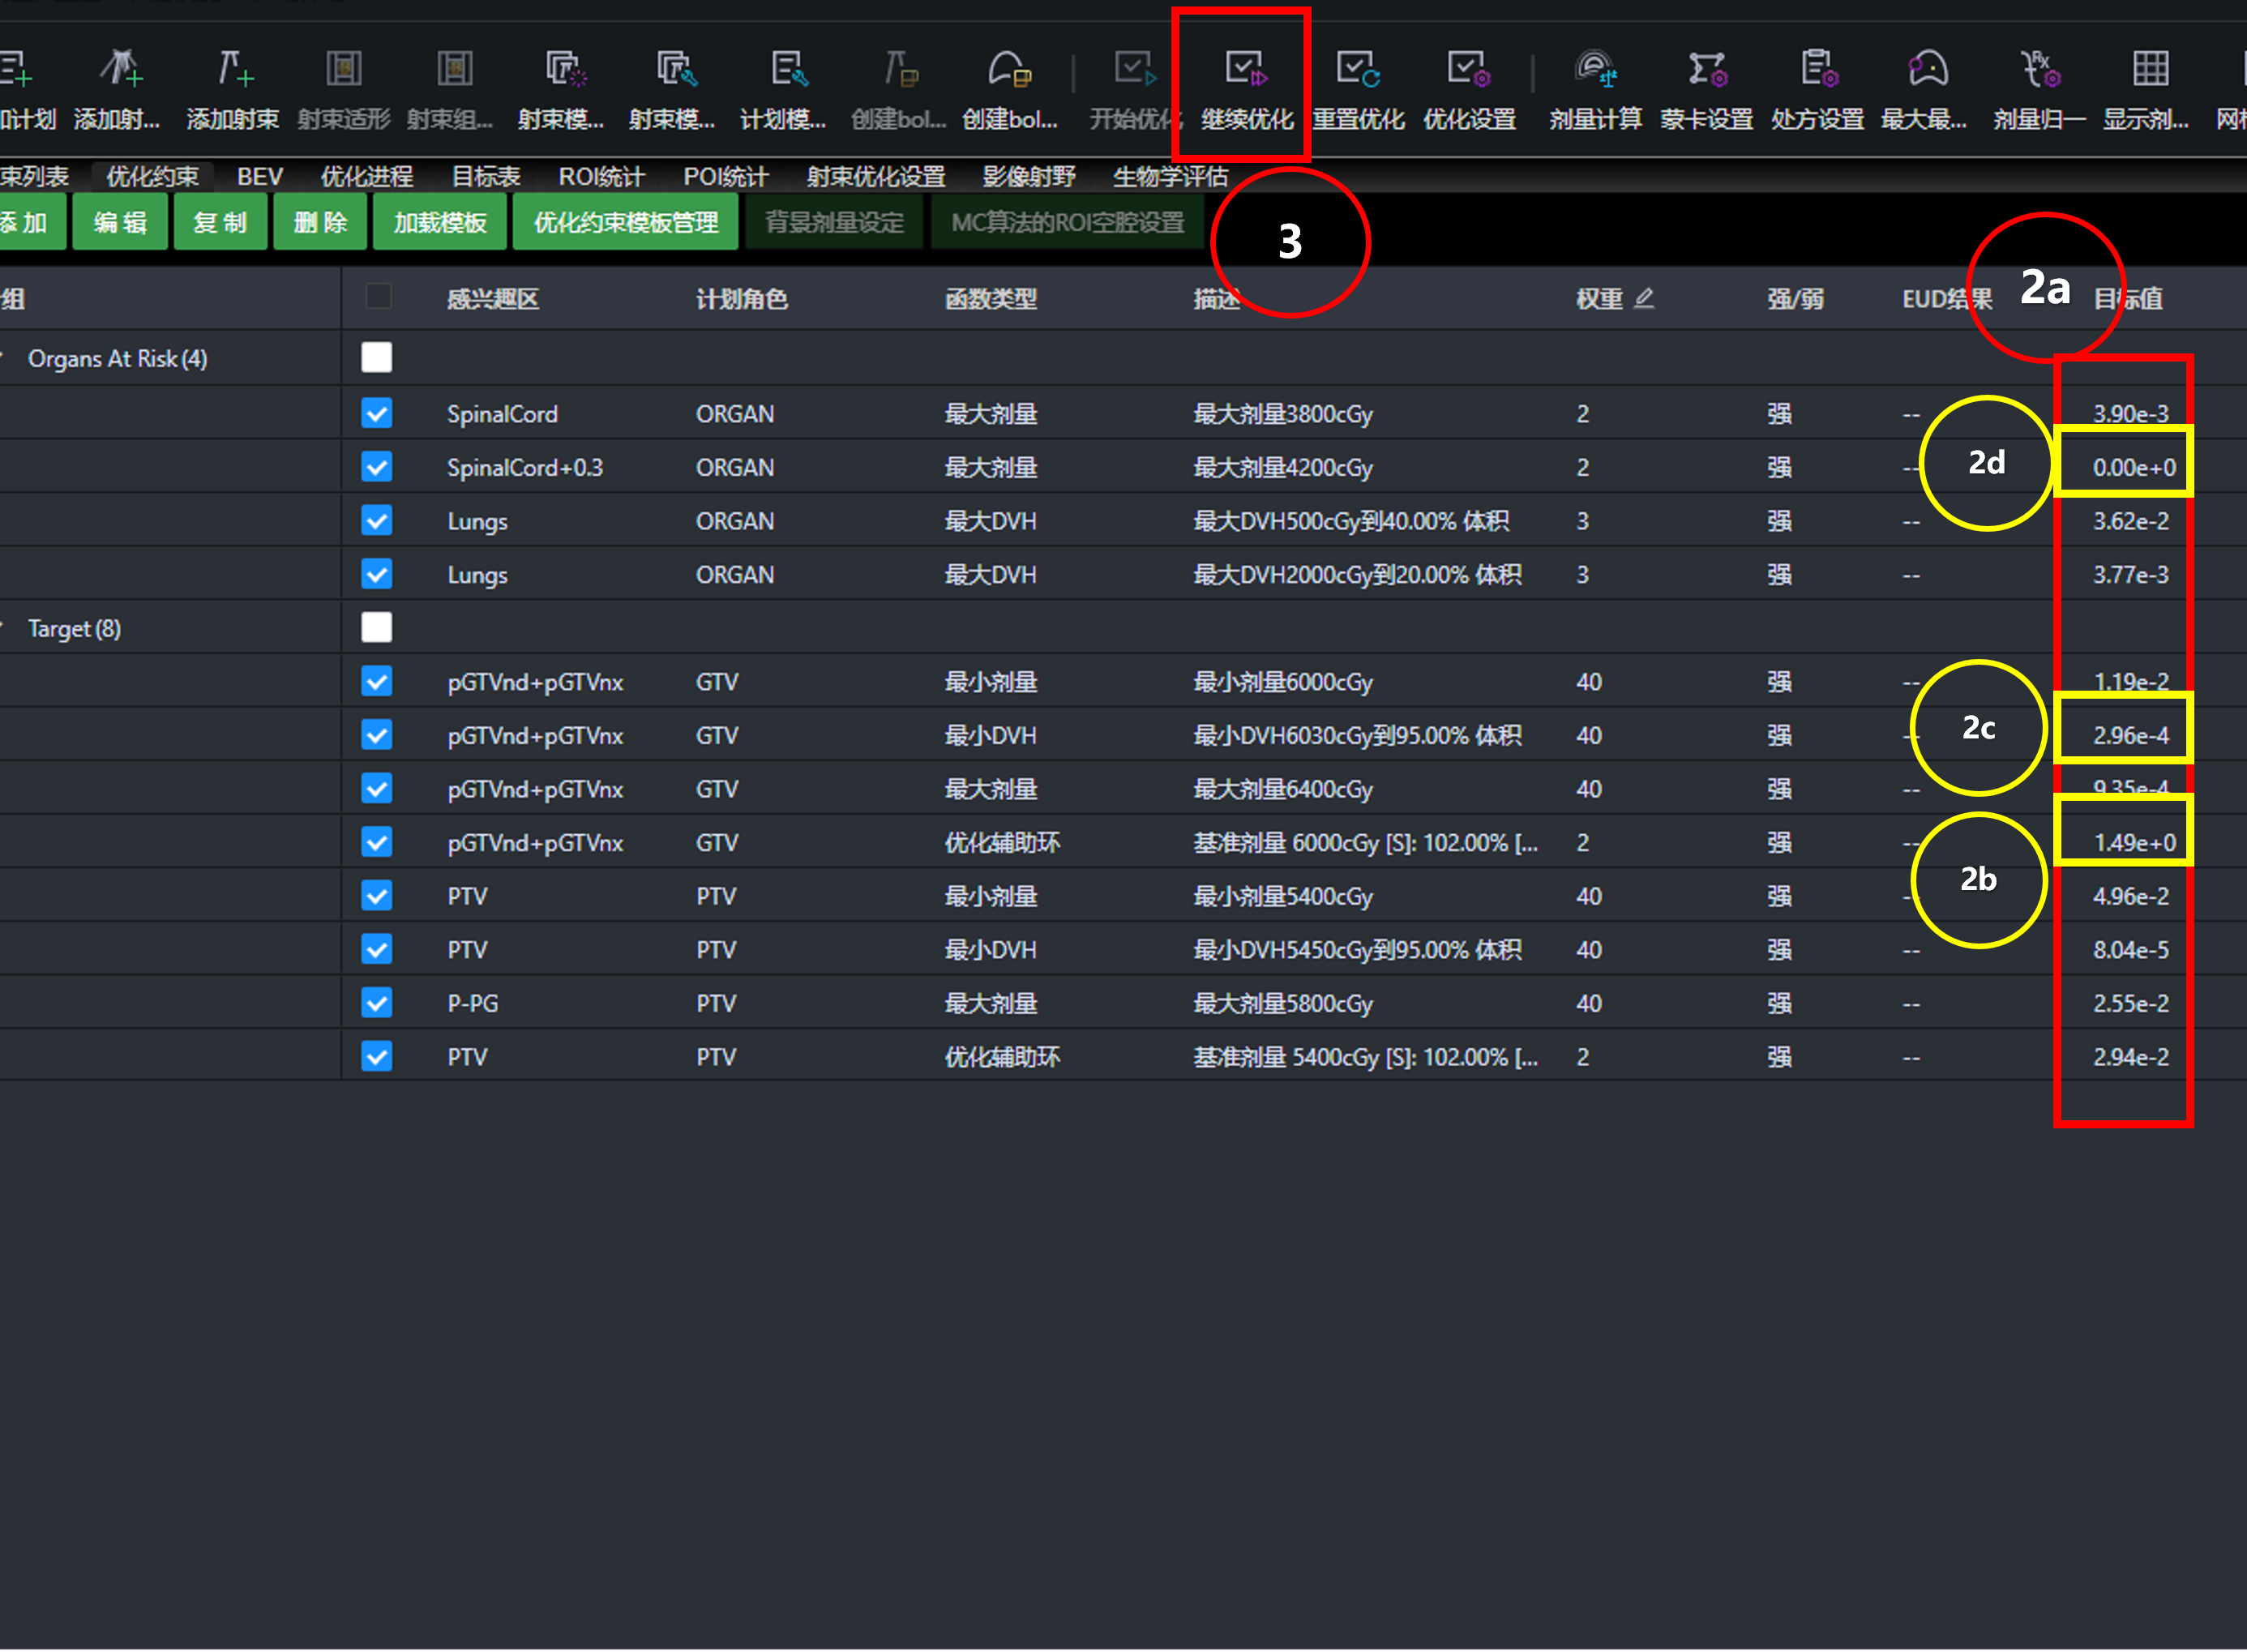The image size is (2247, 1652).
Task: Click the 优化约束模板管理 button
Action: click(626, 222)
